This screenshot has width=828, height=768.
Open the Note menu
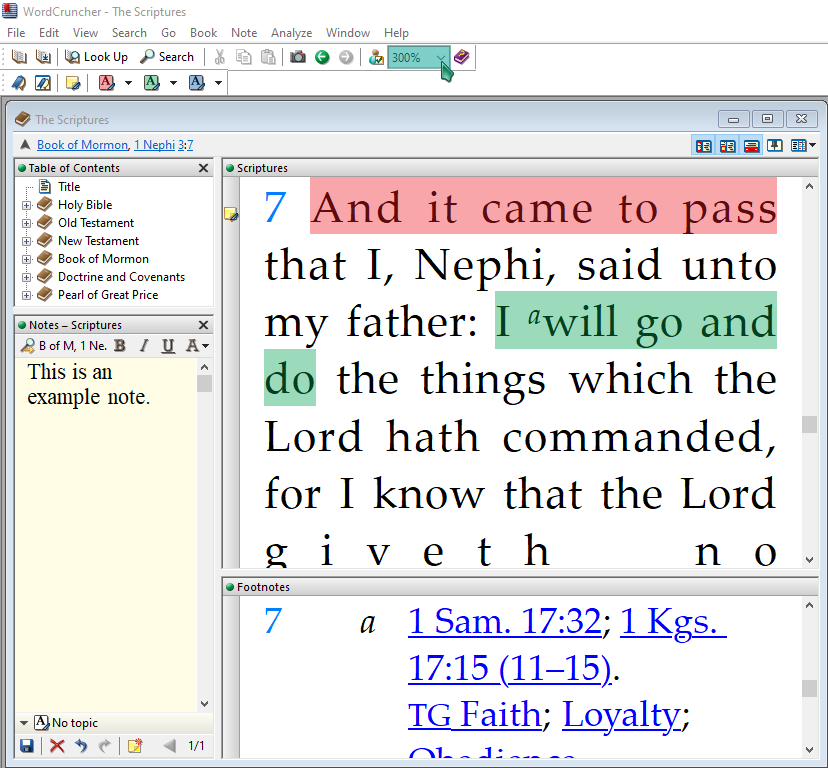tap(244, 33)
